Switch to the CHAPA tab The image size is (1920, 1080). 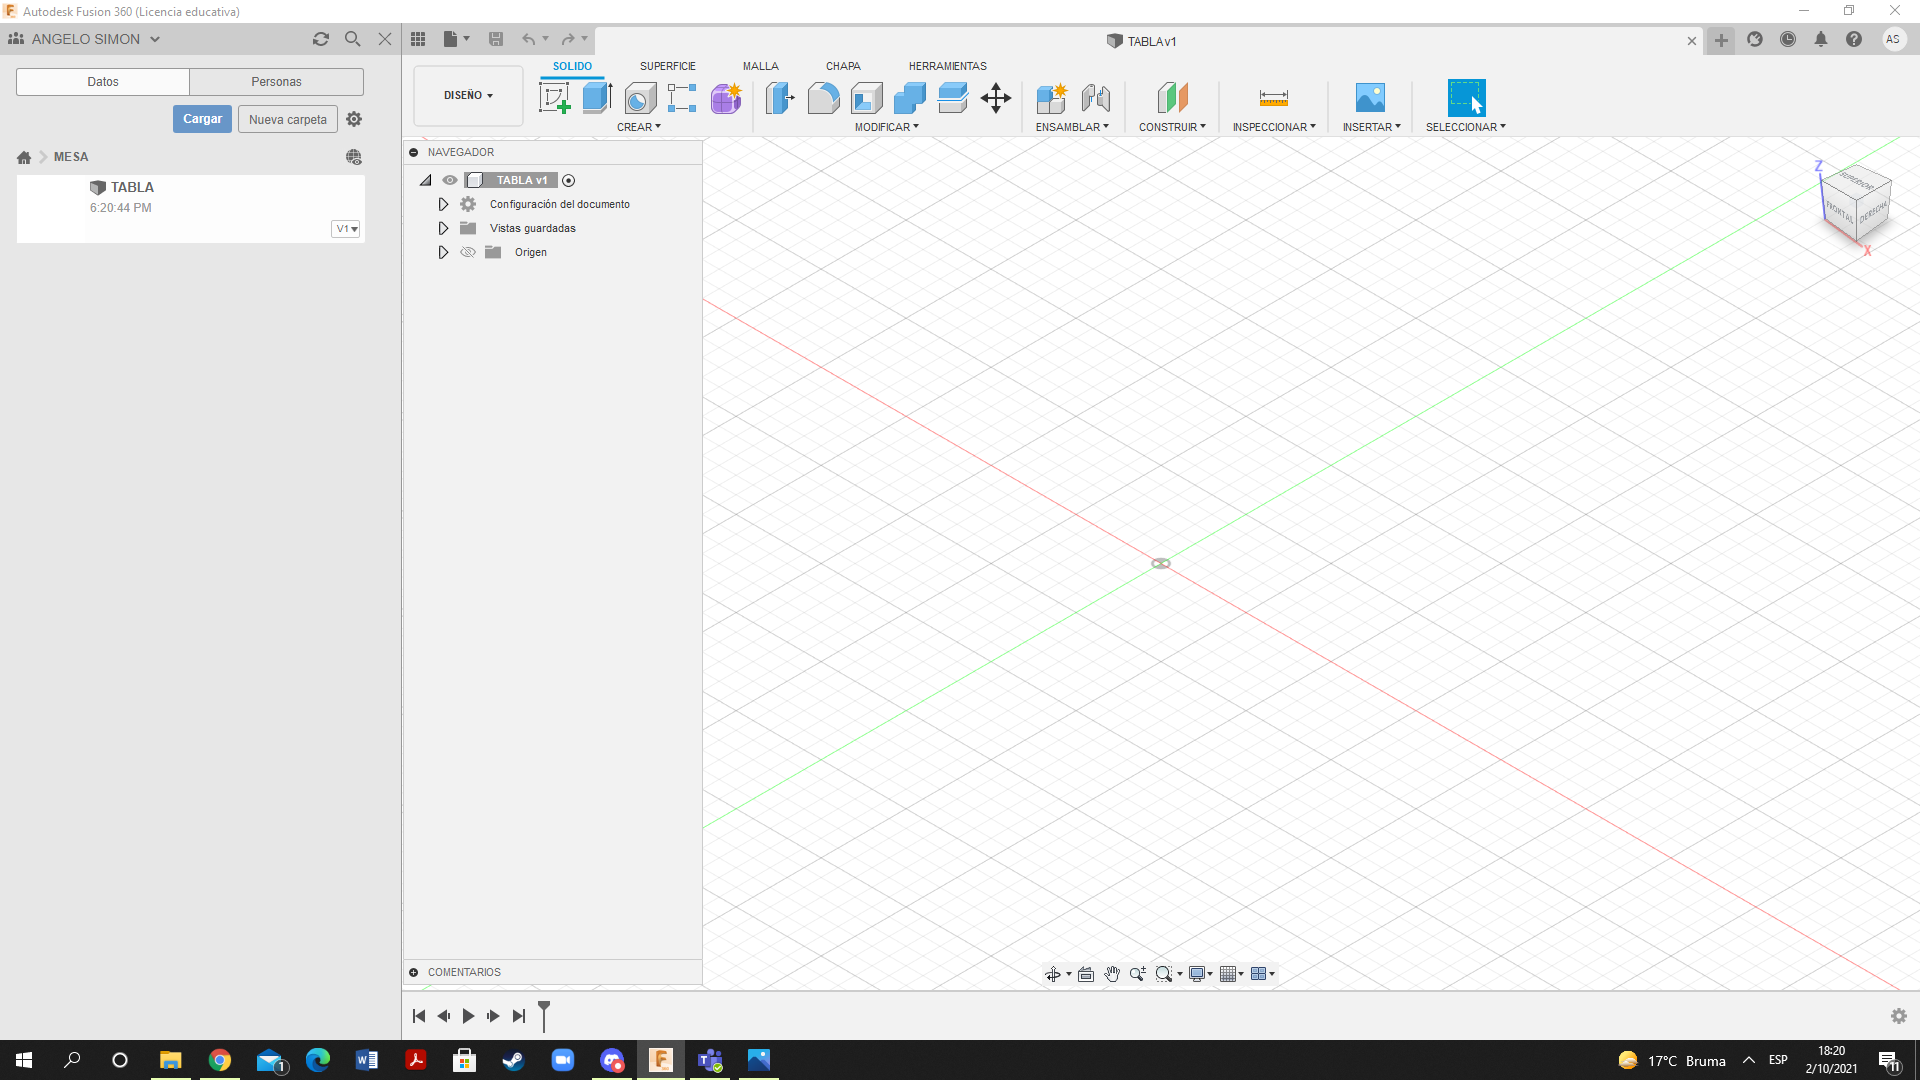click(x=843, y=66)
